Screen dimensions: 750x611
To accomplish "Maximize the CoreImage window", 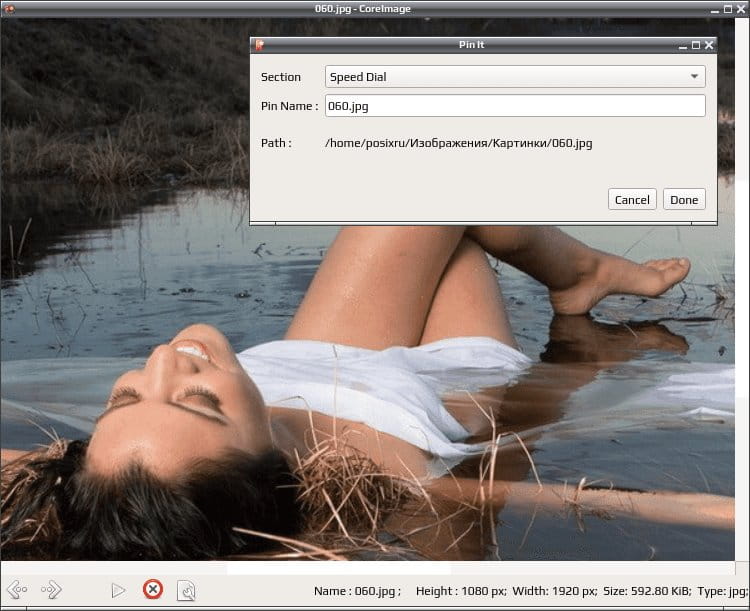I will click(x=728, y=9).
